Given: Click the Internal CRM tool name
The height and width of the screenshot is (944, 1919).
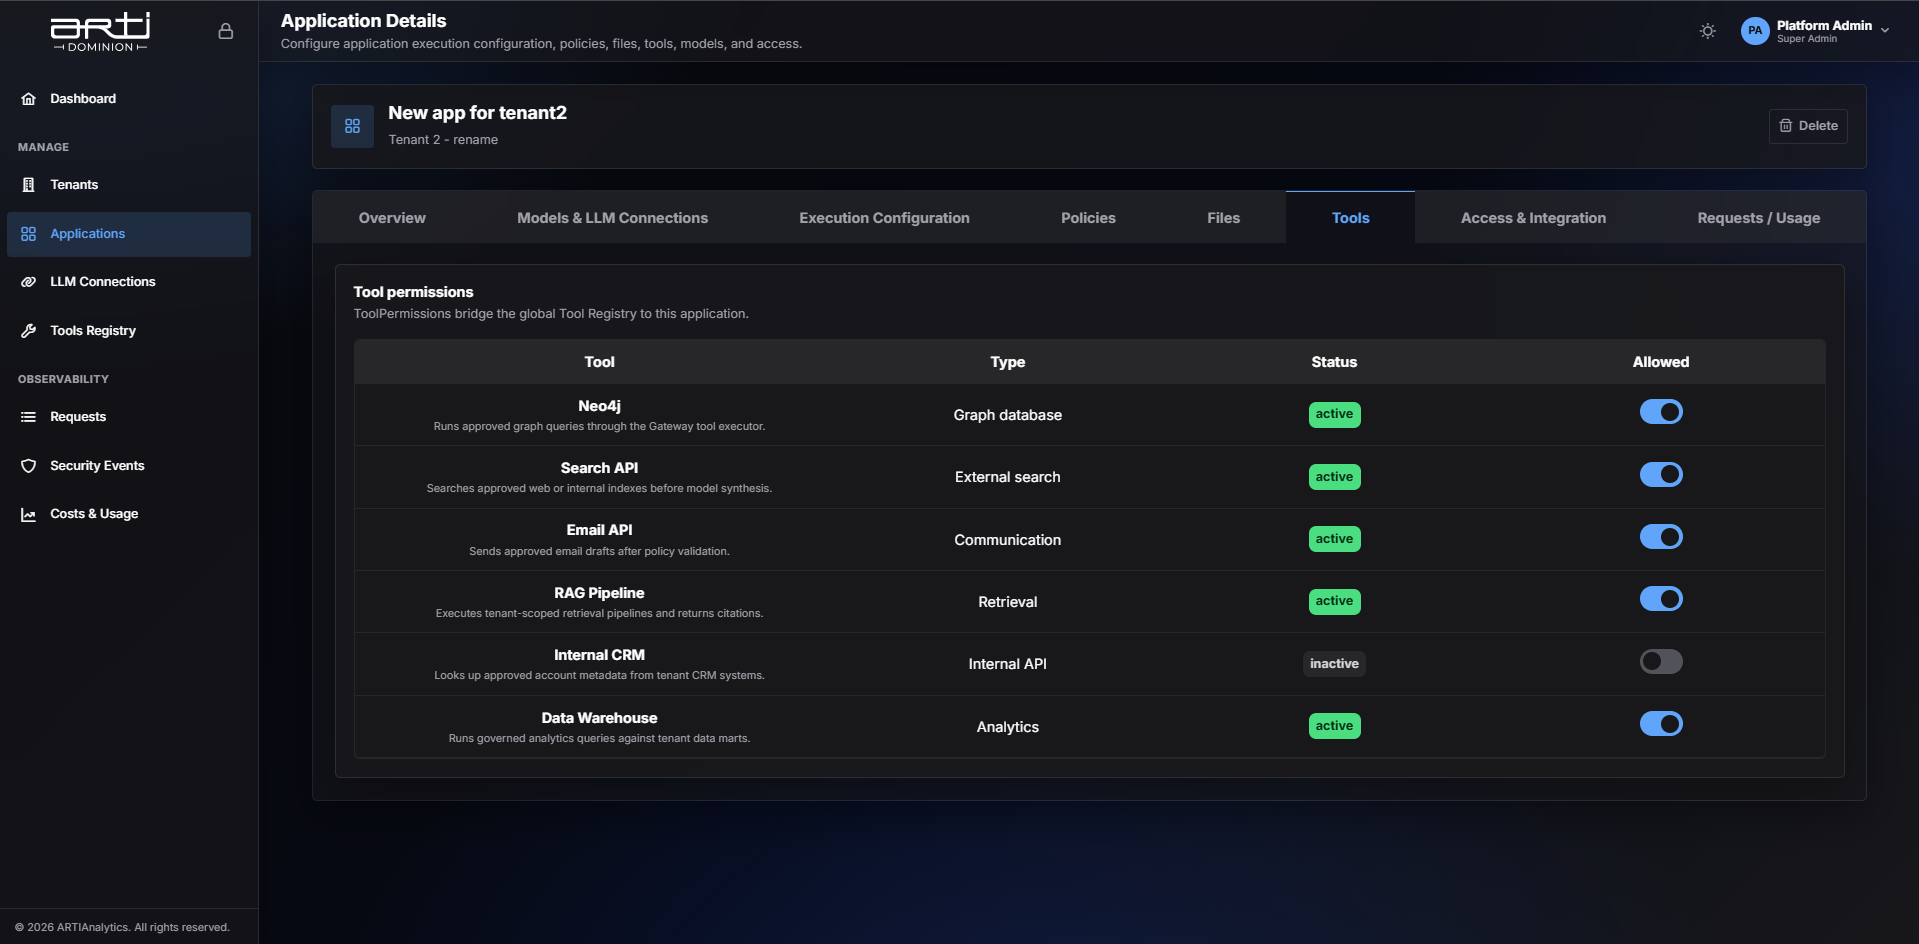Looking at the screenshot, I should [x=599, y=655].
